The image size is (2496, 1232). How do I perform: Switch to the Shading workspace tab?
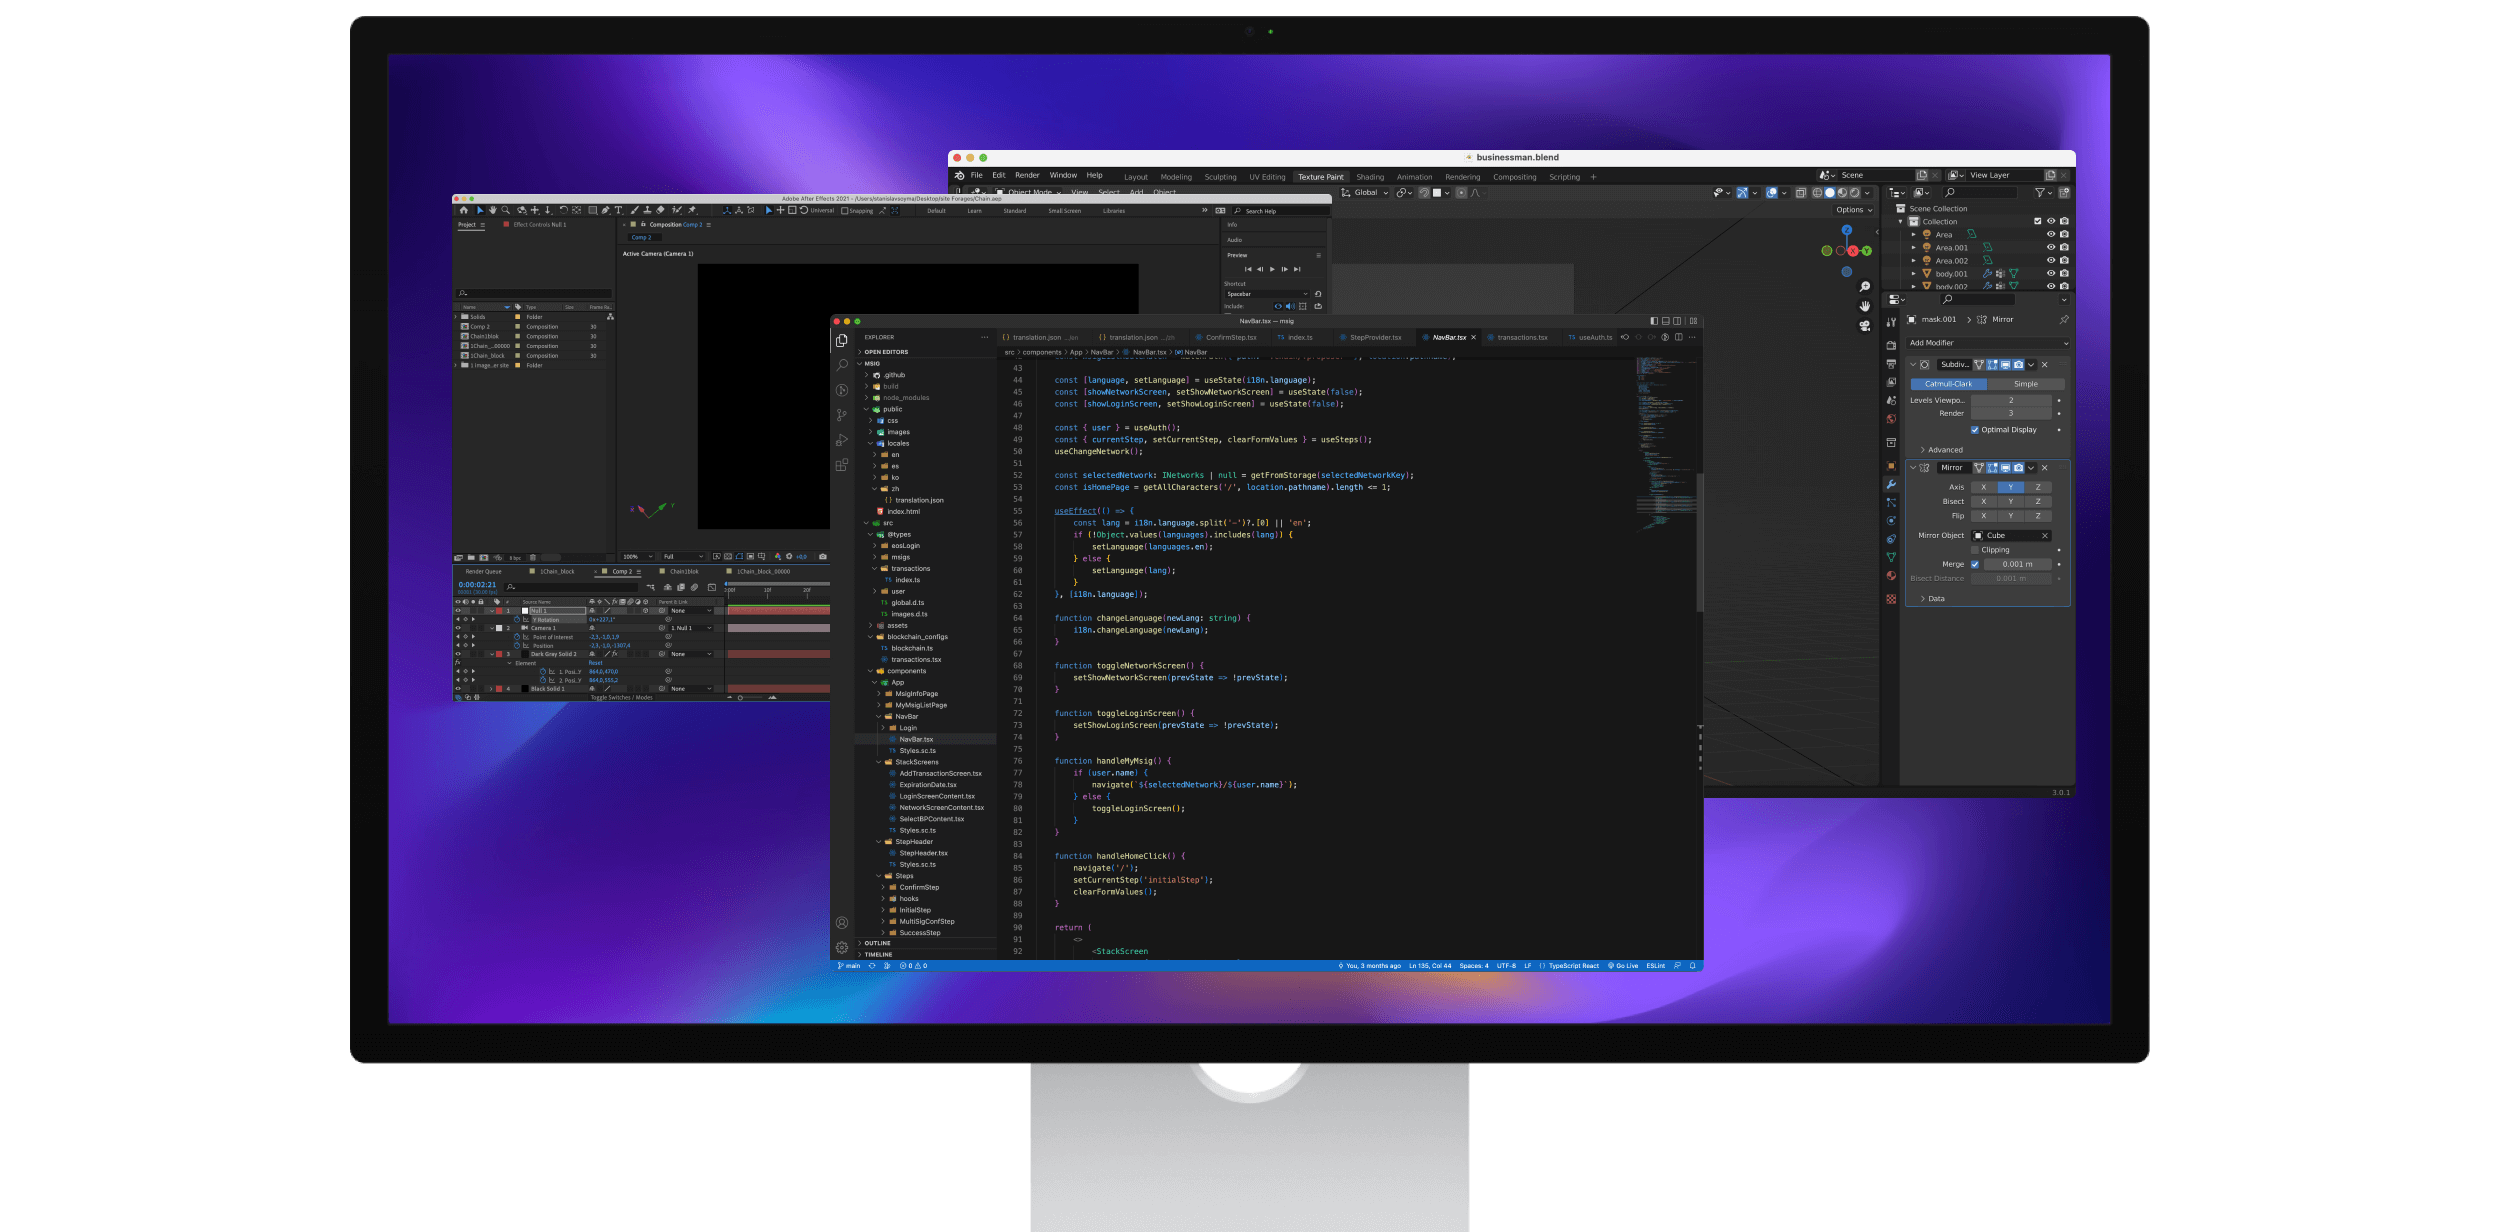(1369, 177)
